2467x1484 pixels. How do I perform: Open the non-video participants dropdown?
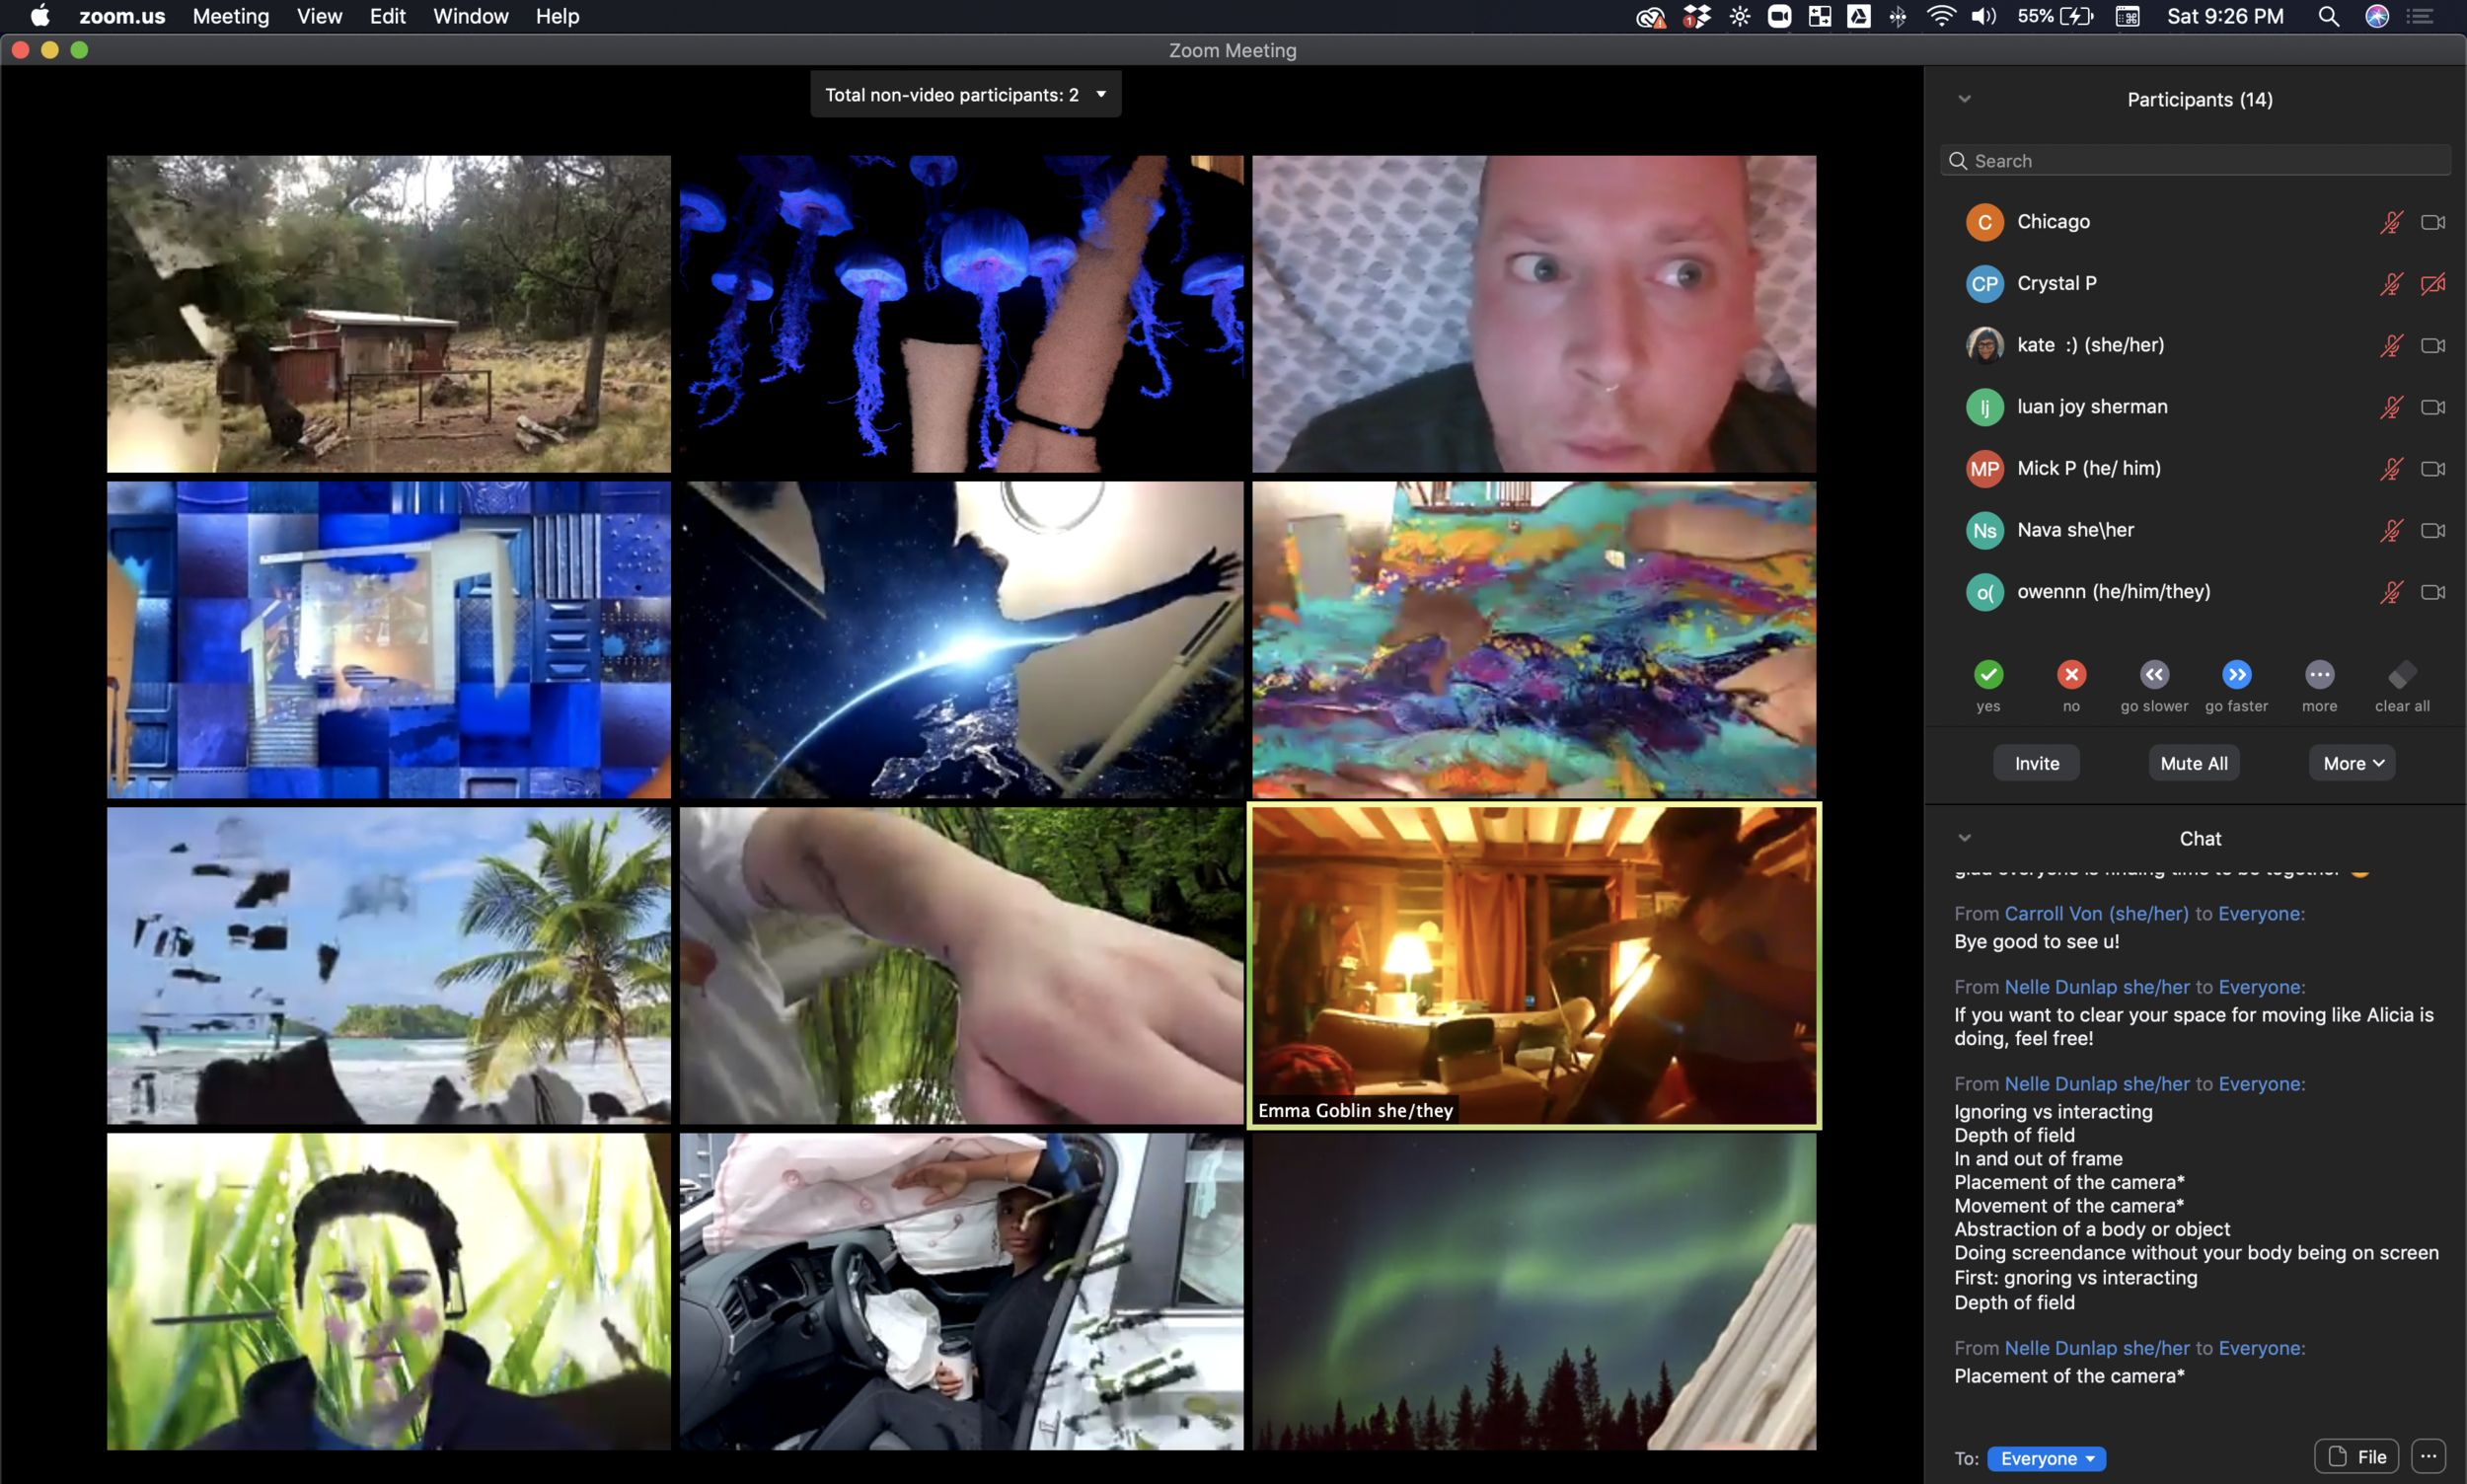tap(965, 95)
